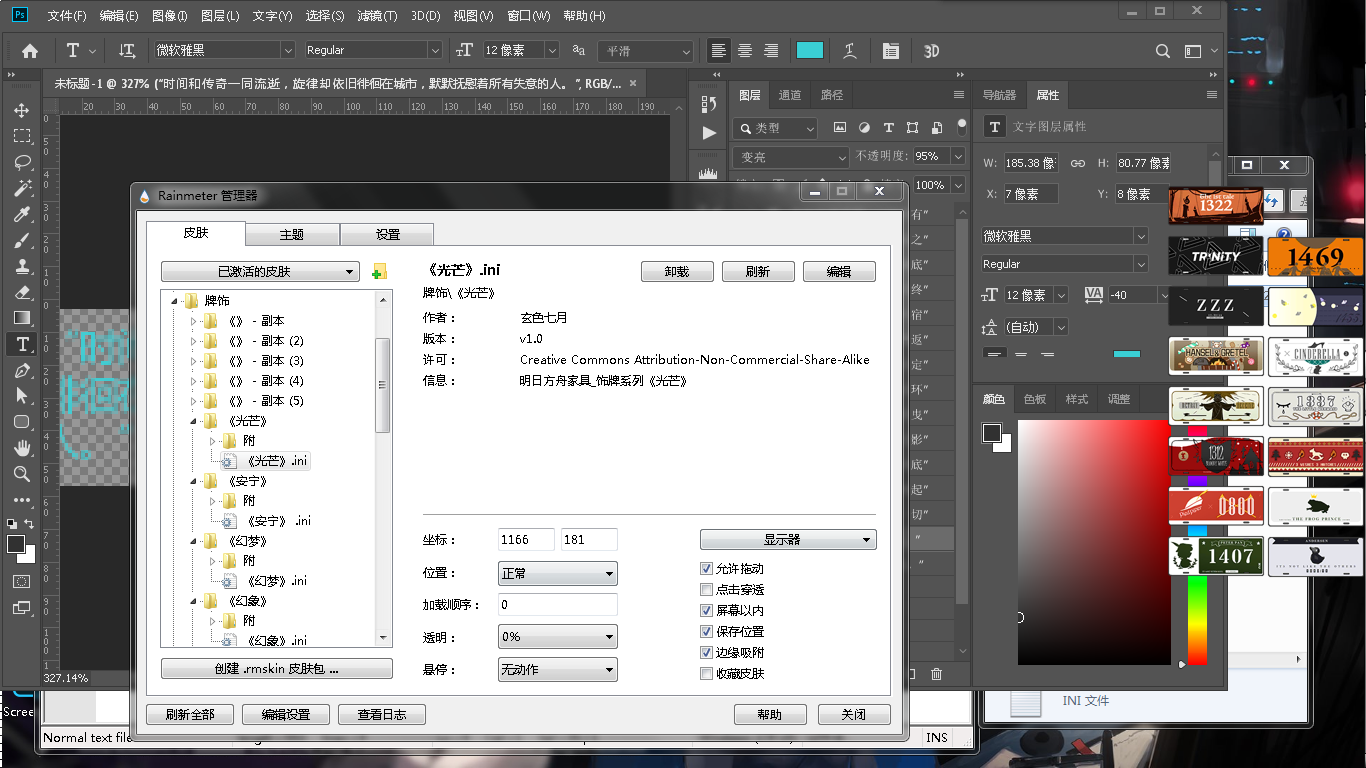Image resolution: width=1366 pixels, height=768 pixels.
Task: Open the anti-aliasing 平滑 dropdown
Action: coord(646,50)
